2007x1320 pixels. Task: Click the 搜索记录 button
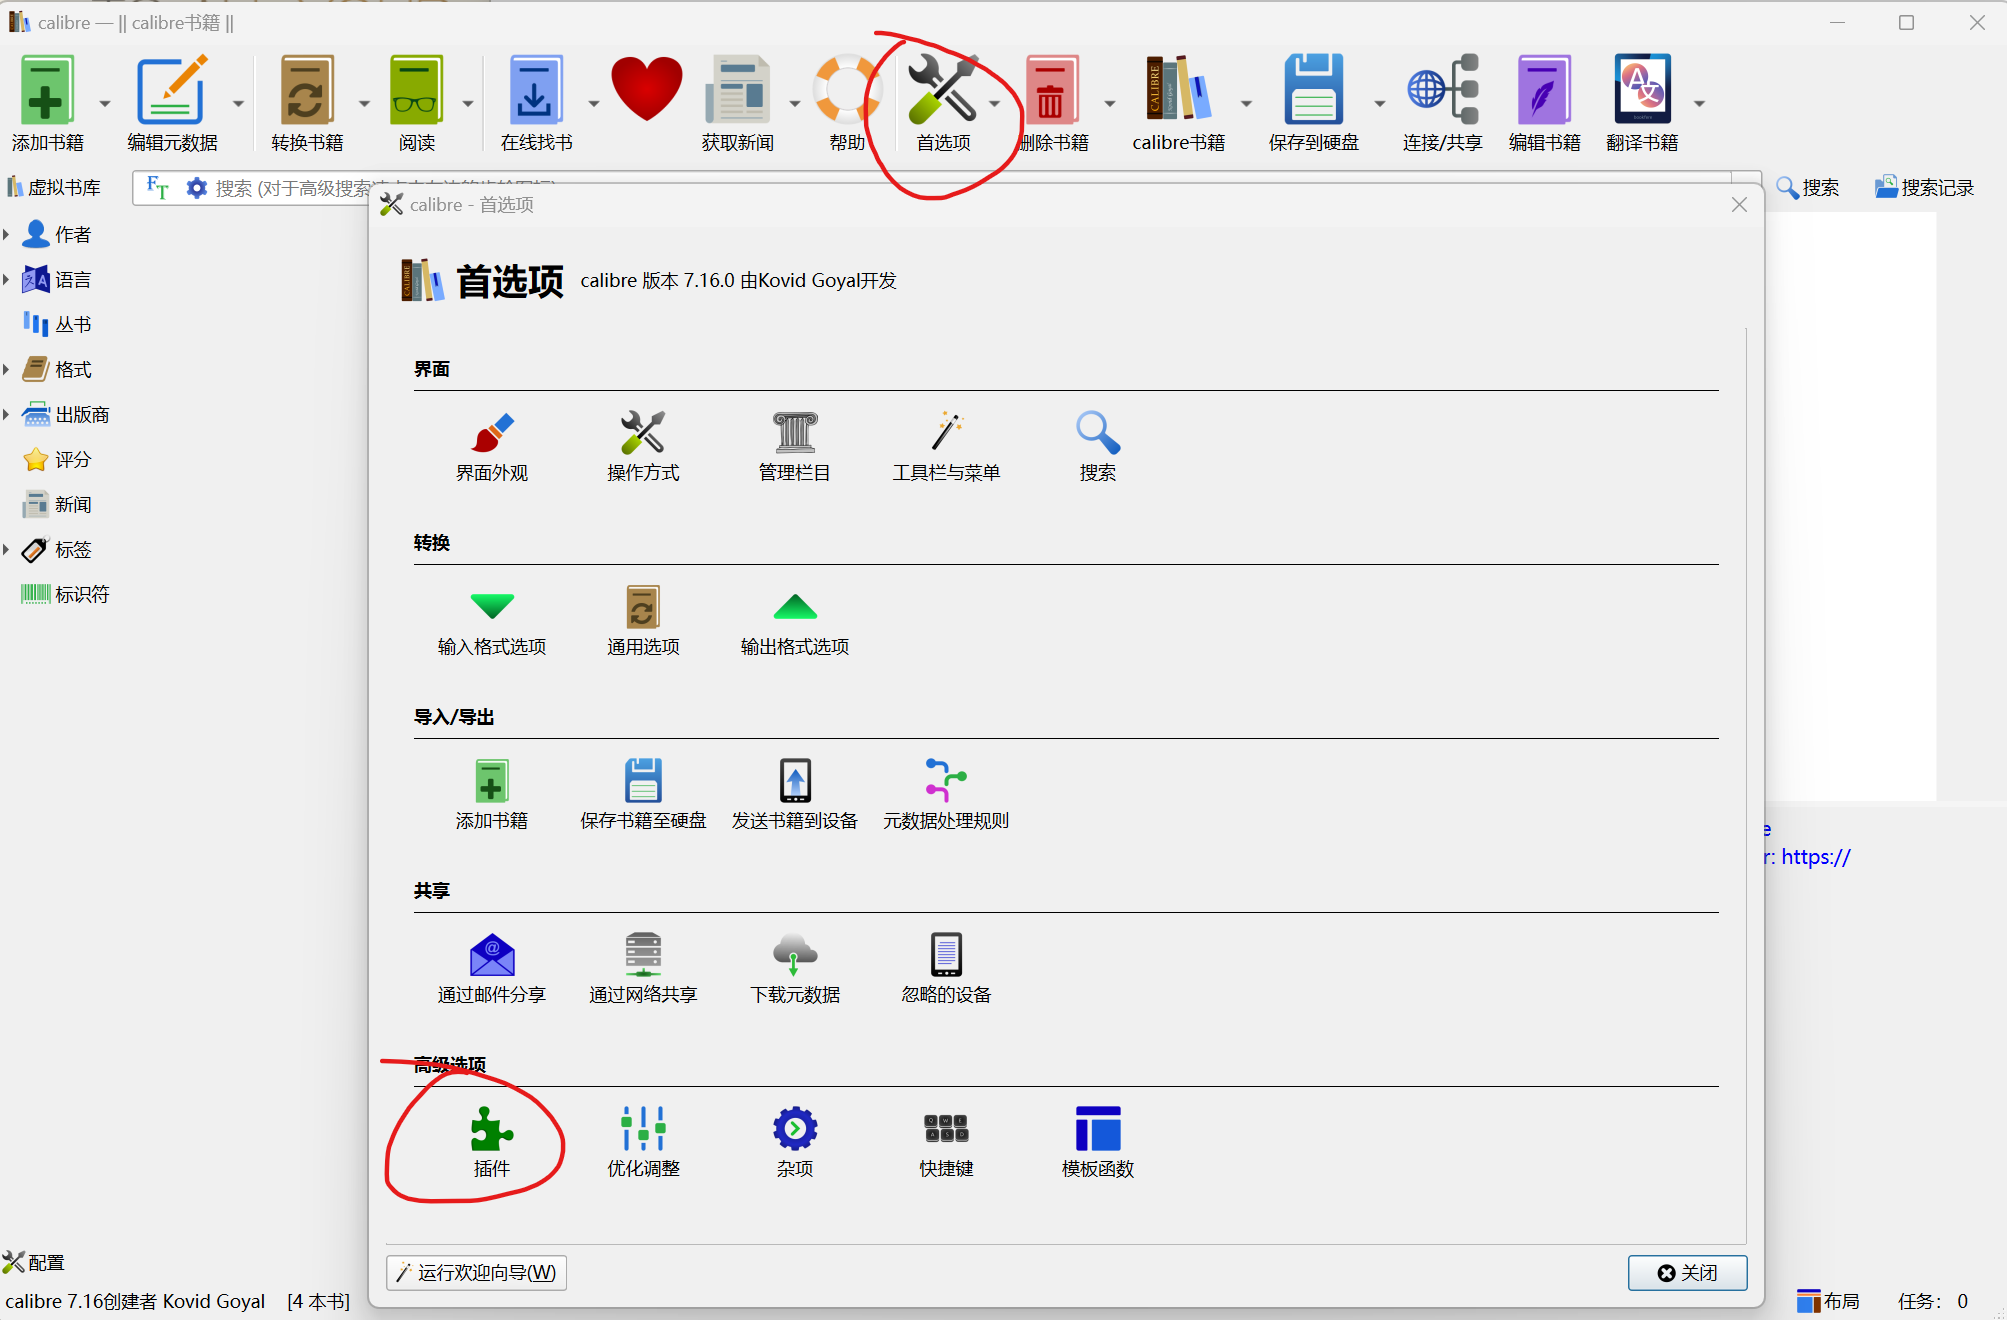1924,187
